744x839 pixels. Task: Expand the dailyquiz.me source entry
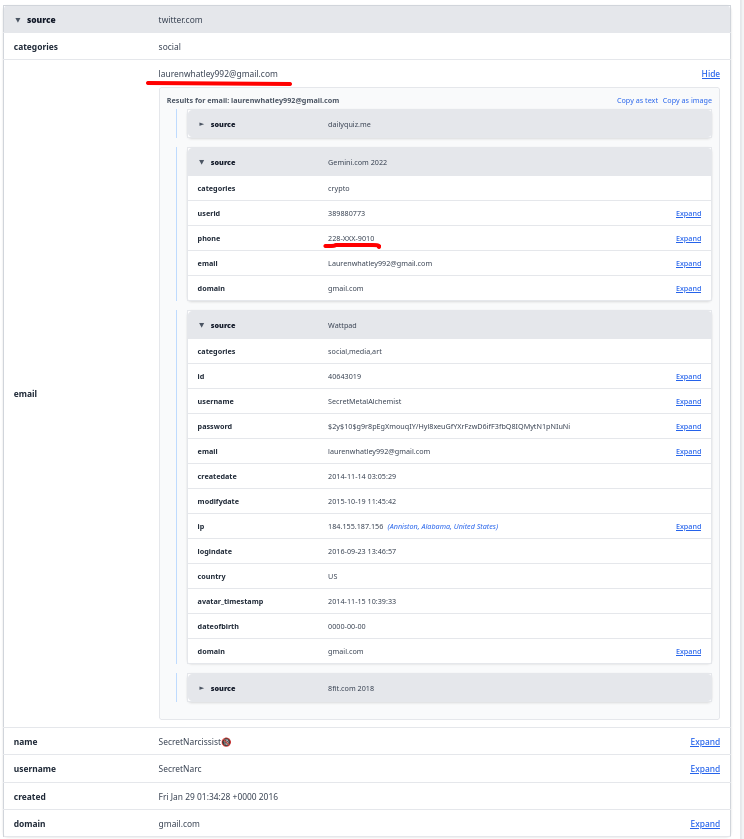tap(201, 125)
